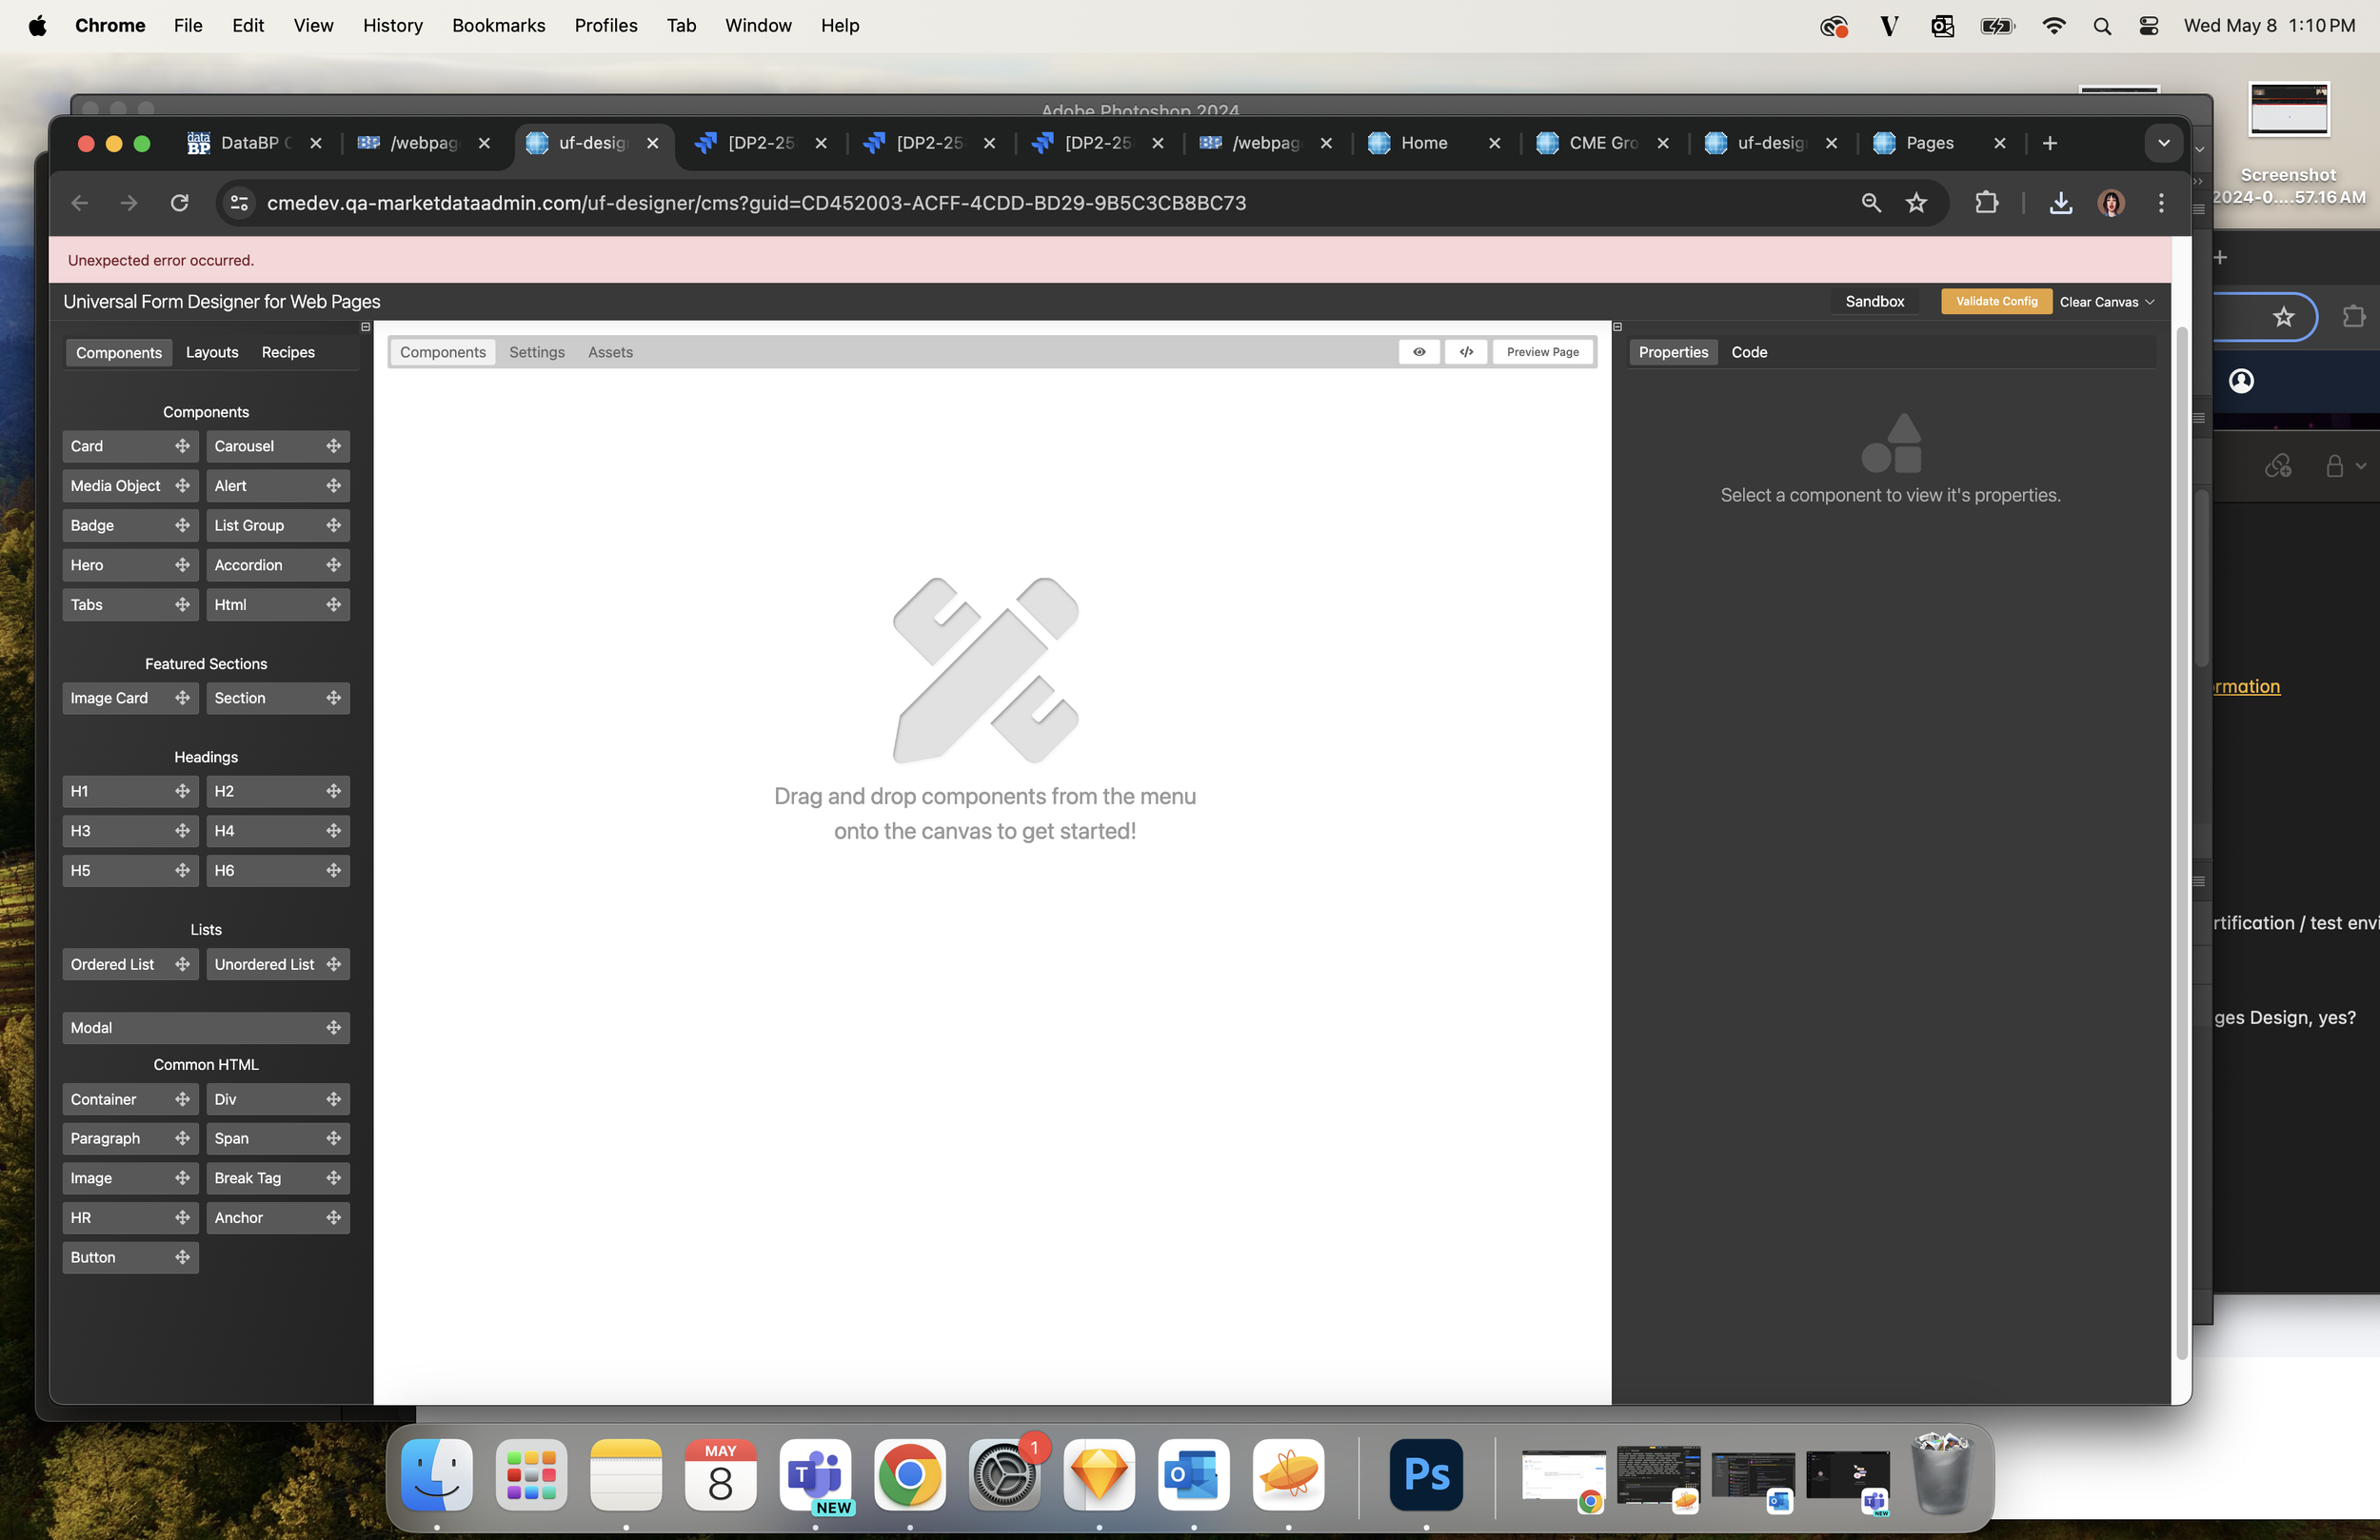The width and height of the screenshot is (2380, 1540).
Task: Open the browser Extensions puzzle-piece icon
Action: tap(1986, 203)
